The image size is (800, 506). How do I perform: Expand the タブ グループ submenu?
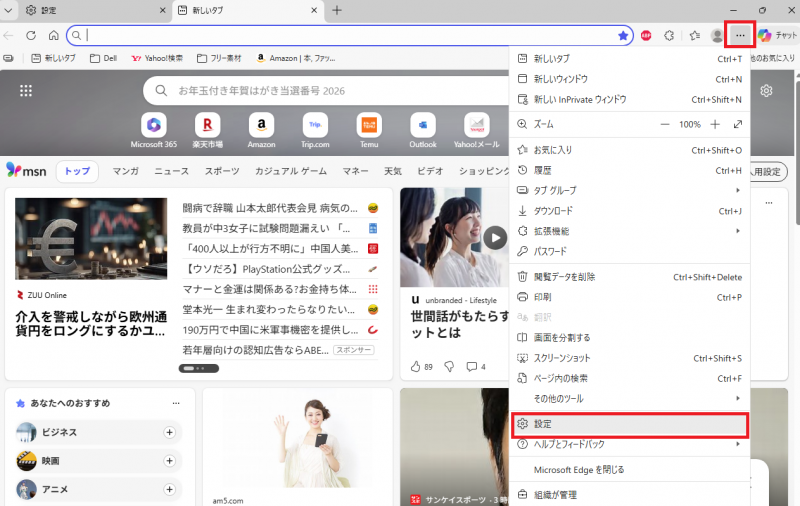[x=630, y=190]
